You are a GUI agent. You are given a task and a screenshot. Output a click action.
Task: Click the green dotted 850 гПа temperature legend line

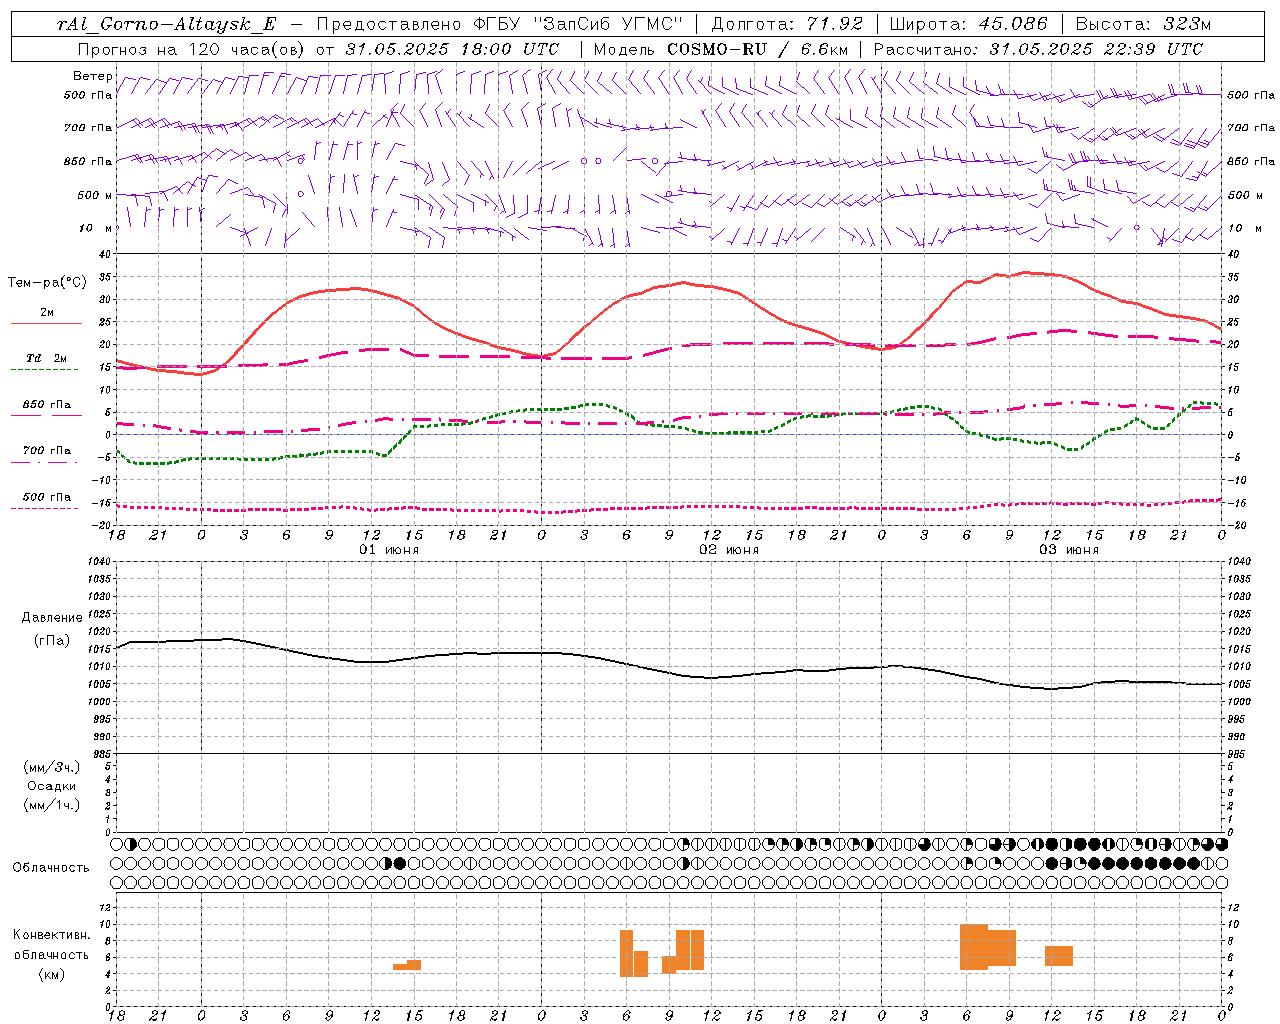(46, 416)
